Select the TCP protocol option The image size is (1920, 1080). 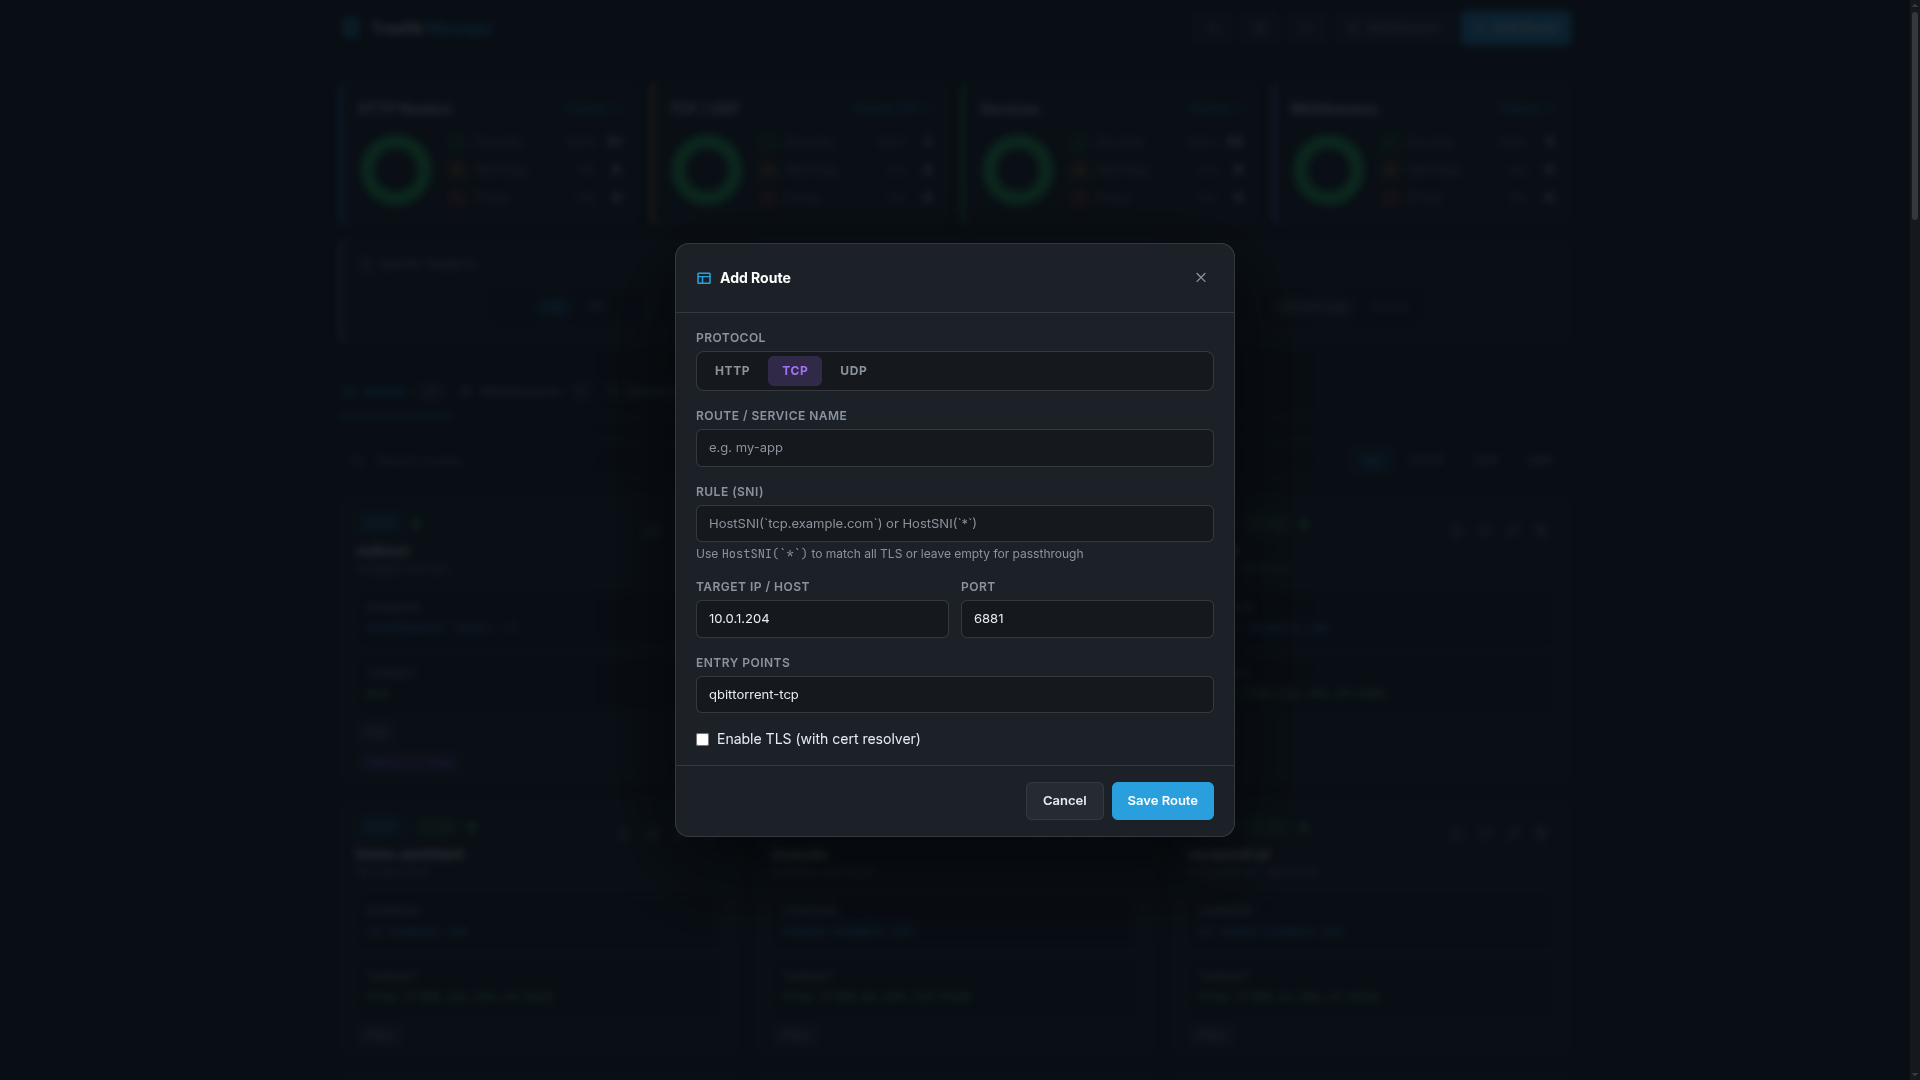point(794,370)
